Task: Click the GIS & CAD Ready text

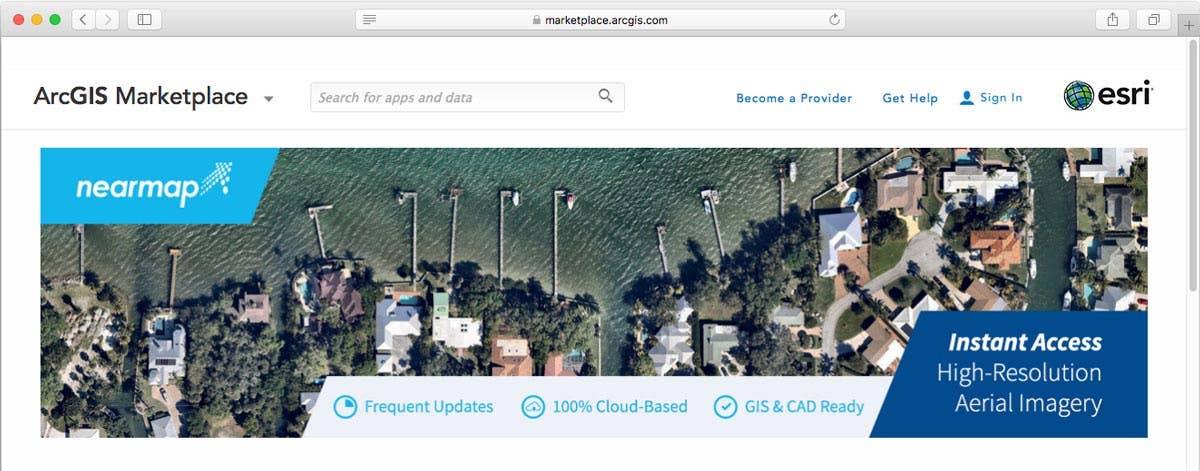Action: click(804, 407)
